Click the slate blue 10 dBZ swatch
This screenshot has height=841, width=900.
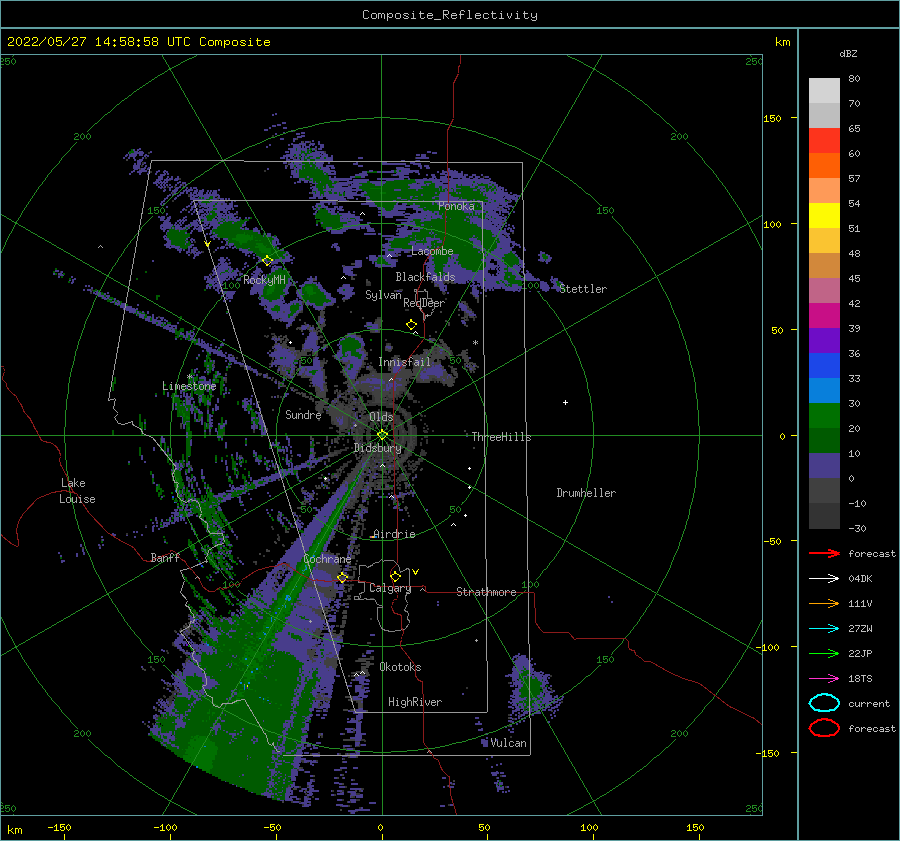point(824,466)
